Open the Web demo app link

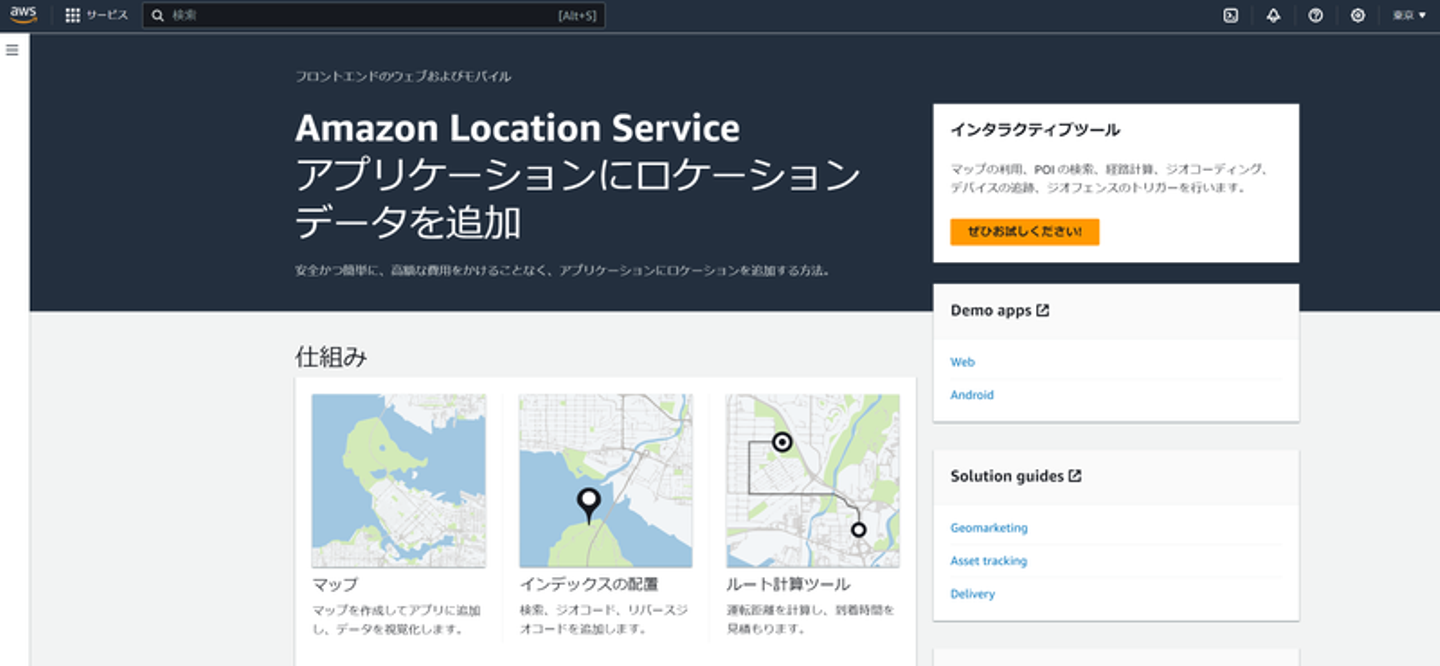[x=962, y=362]
